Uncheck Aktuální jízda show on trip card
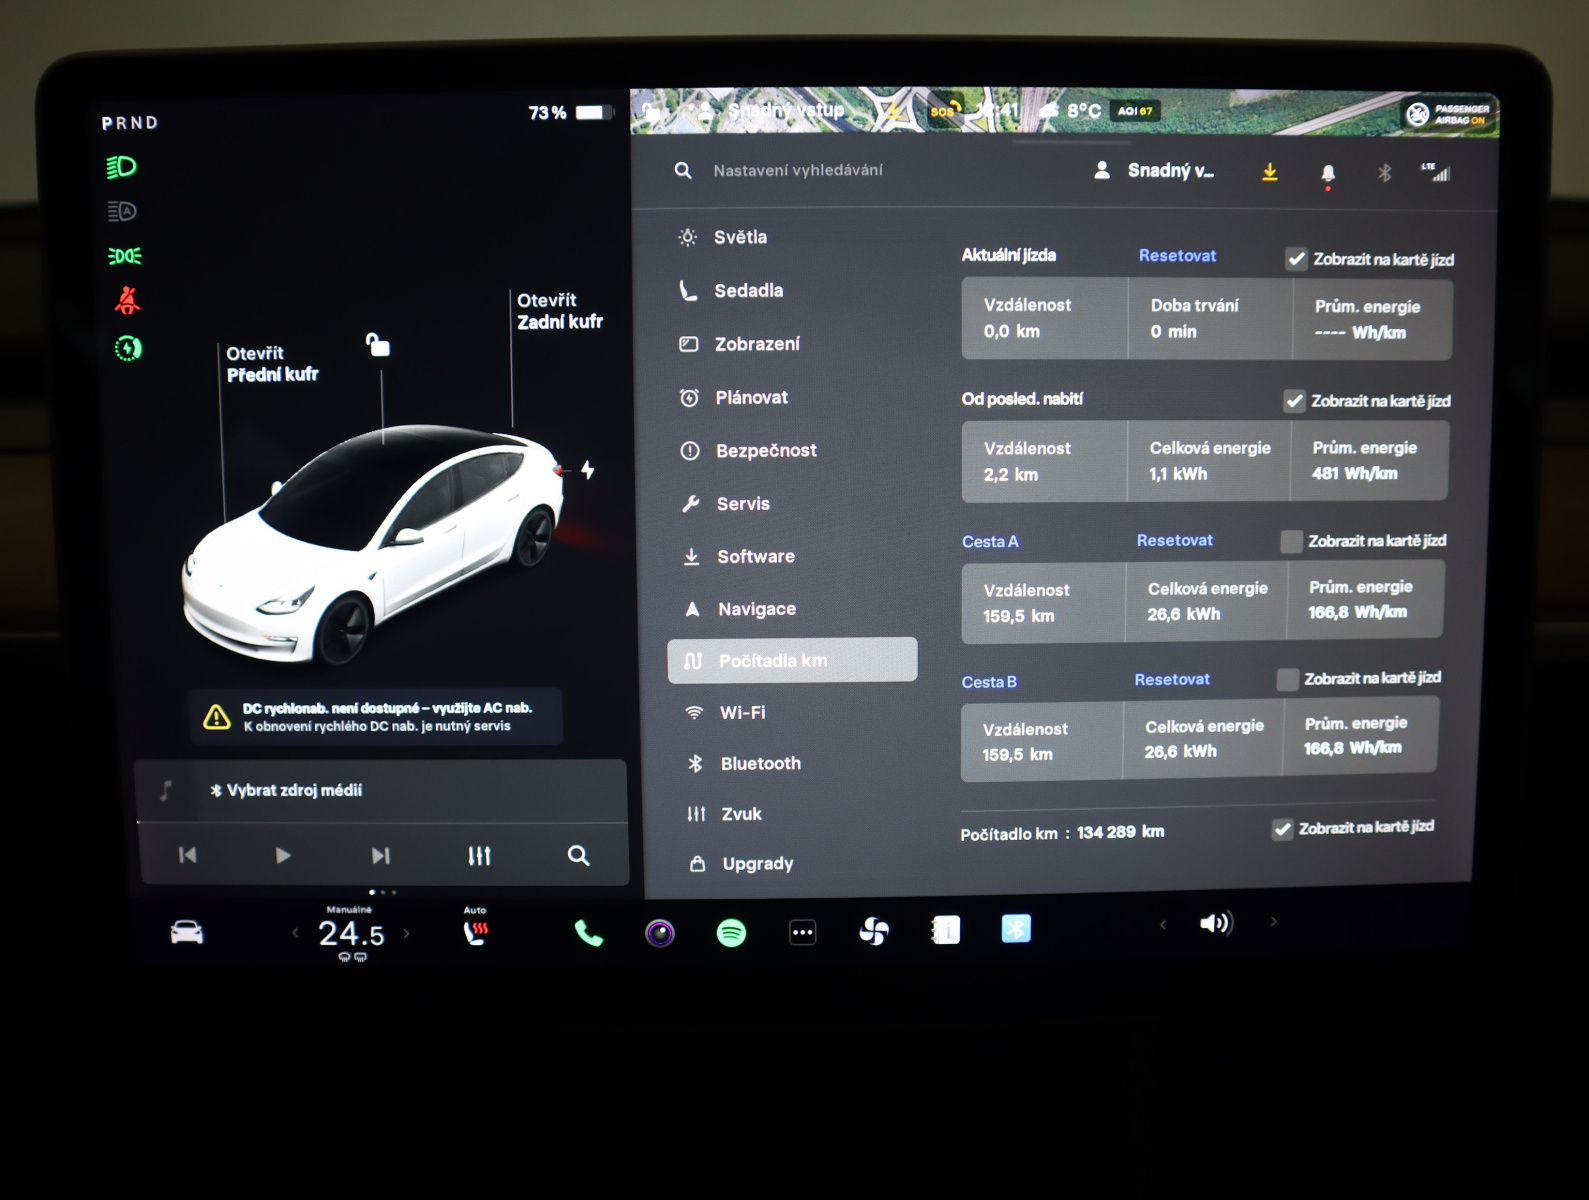1589x1200 pixels. click(x=1296, y=259)
